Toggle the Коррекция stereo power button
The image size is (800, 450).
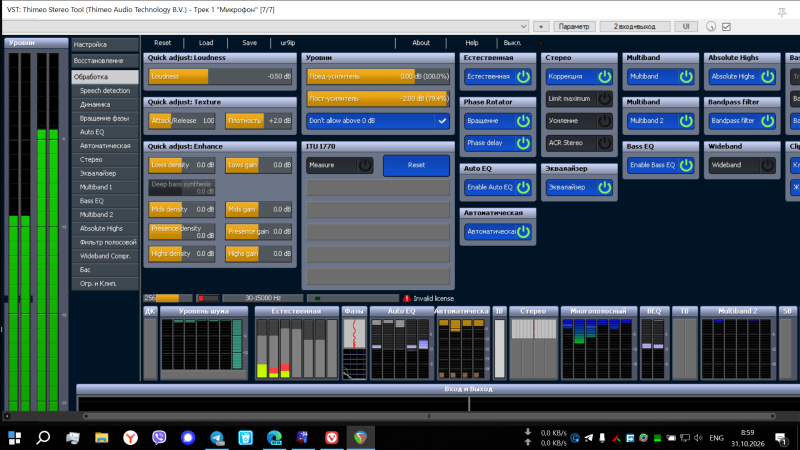[x=605, y=77]
